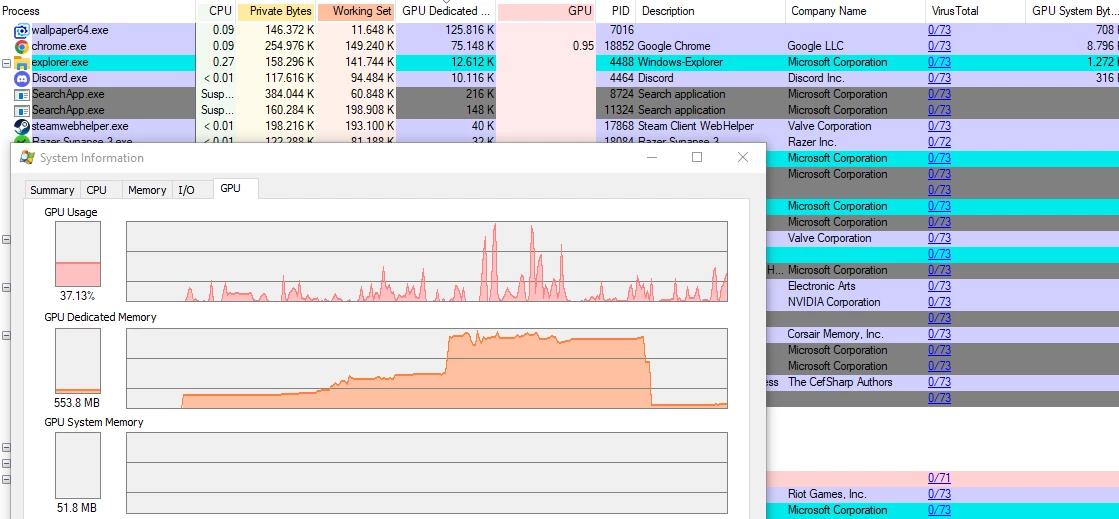Click the 37.13% GPU usage meter
Image resolution: width=1119 pixels, height=519 pixels.
[78, 254]
